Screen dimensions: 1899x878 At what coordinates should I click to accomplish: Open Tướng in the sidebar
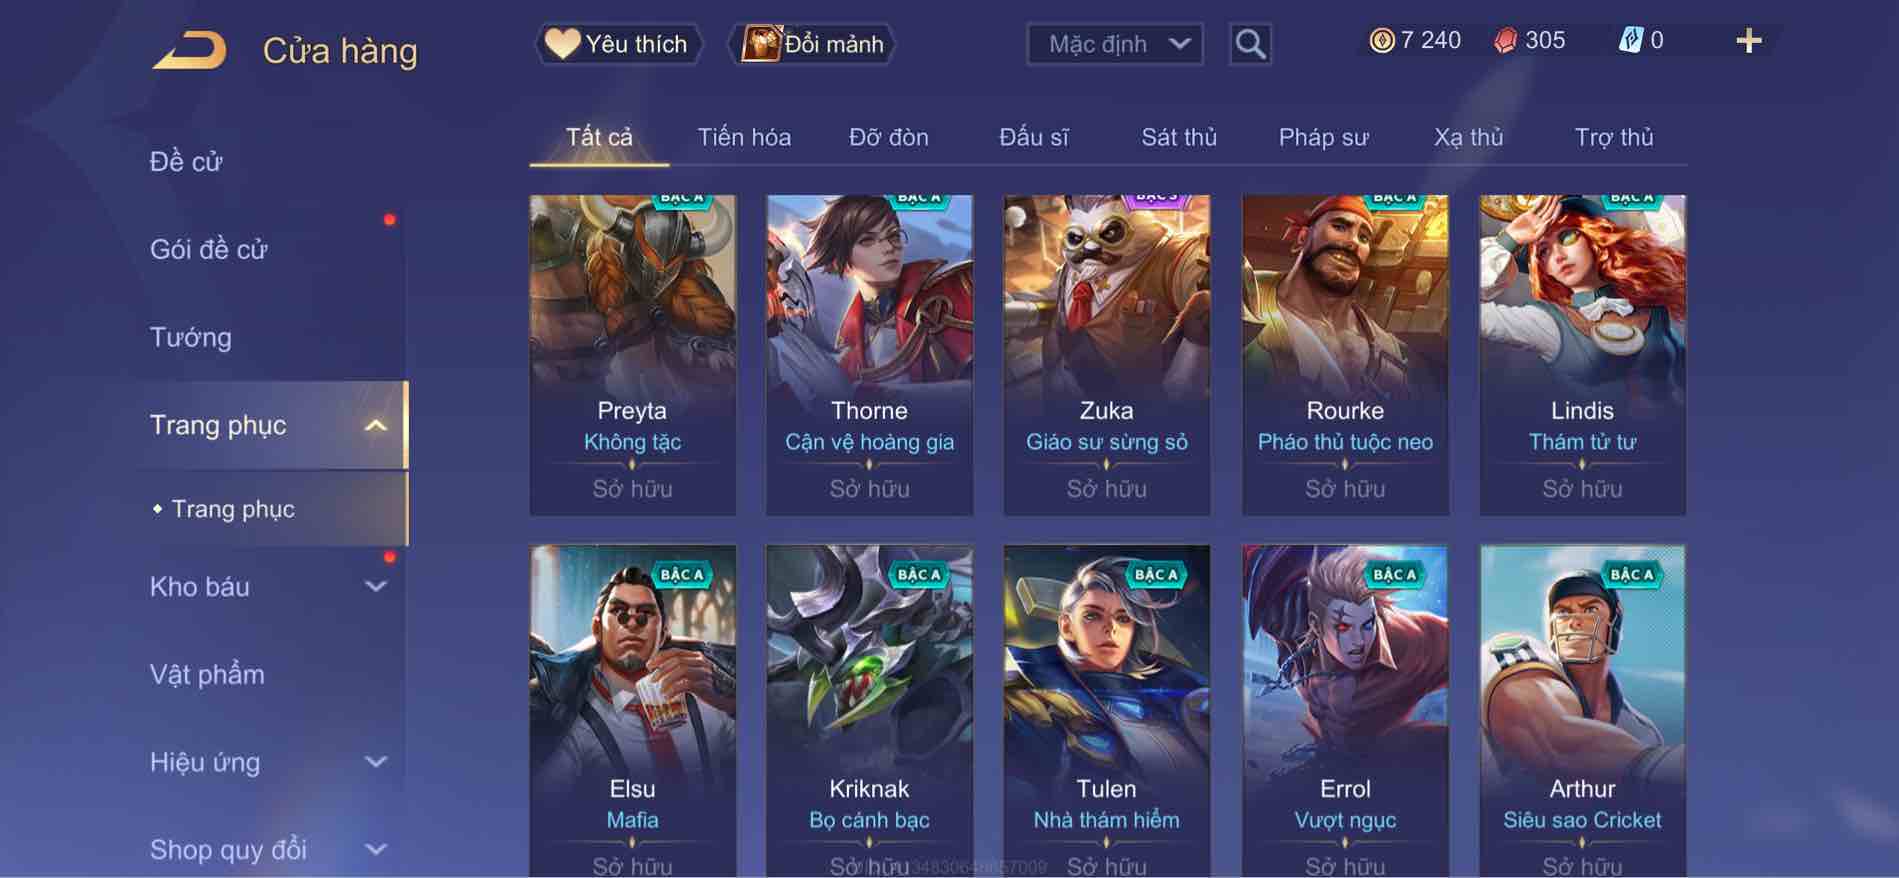190,337
